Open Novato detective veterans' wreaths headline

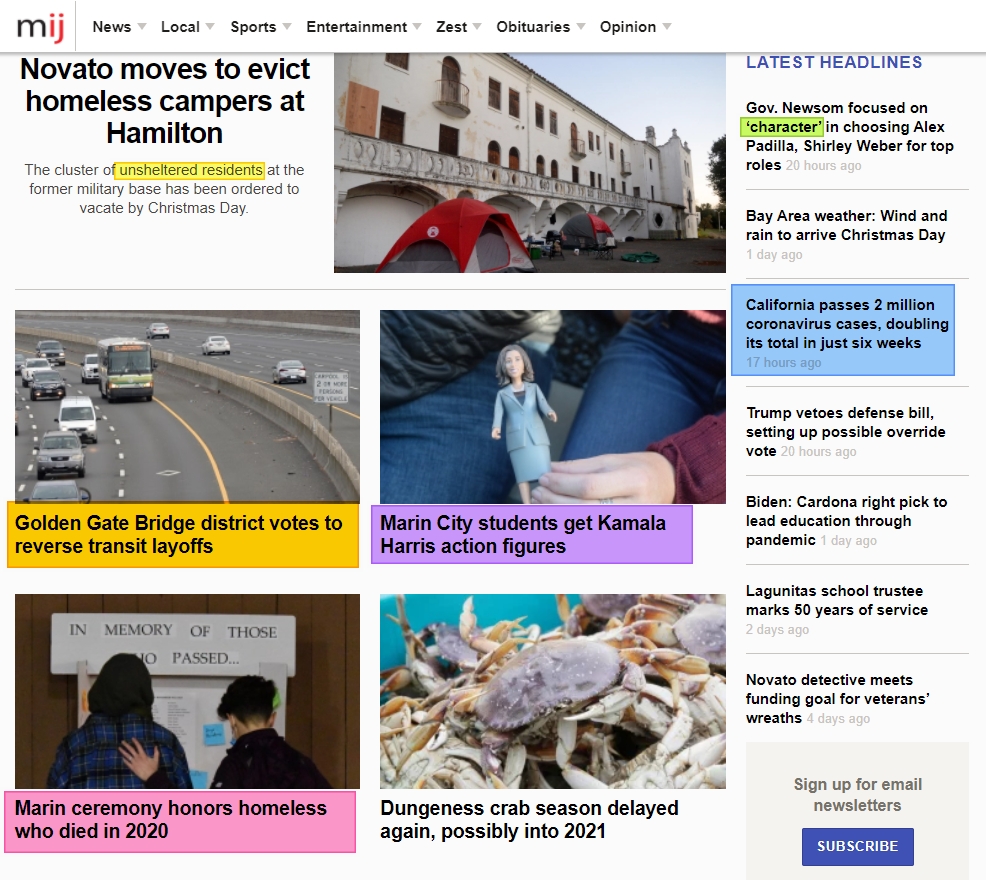pyautogui.click(x=838, y=699)
